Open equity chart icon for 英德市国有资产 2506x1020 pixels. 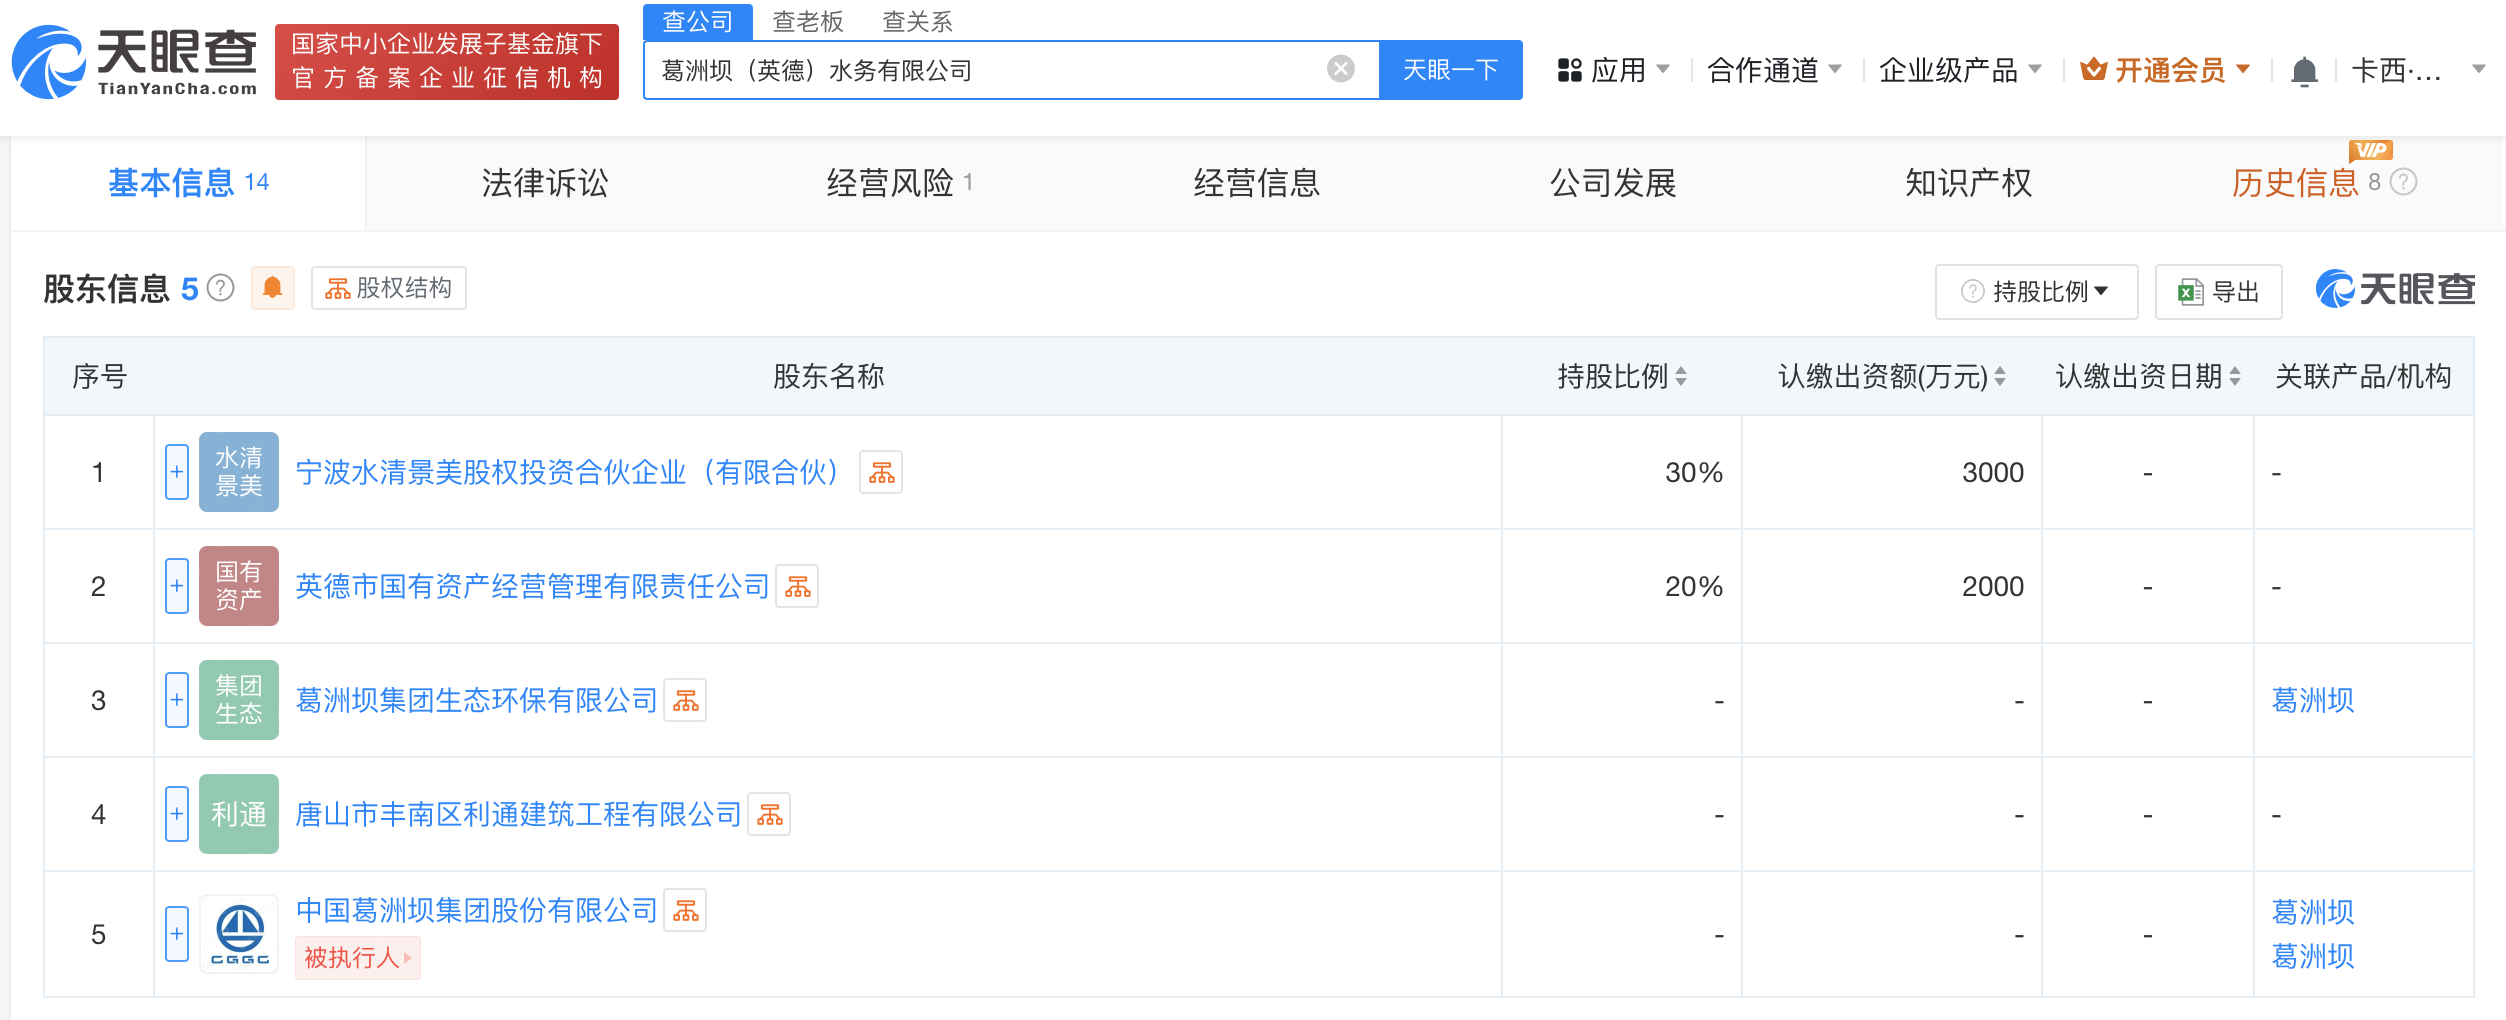[x=797, y=586]
